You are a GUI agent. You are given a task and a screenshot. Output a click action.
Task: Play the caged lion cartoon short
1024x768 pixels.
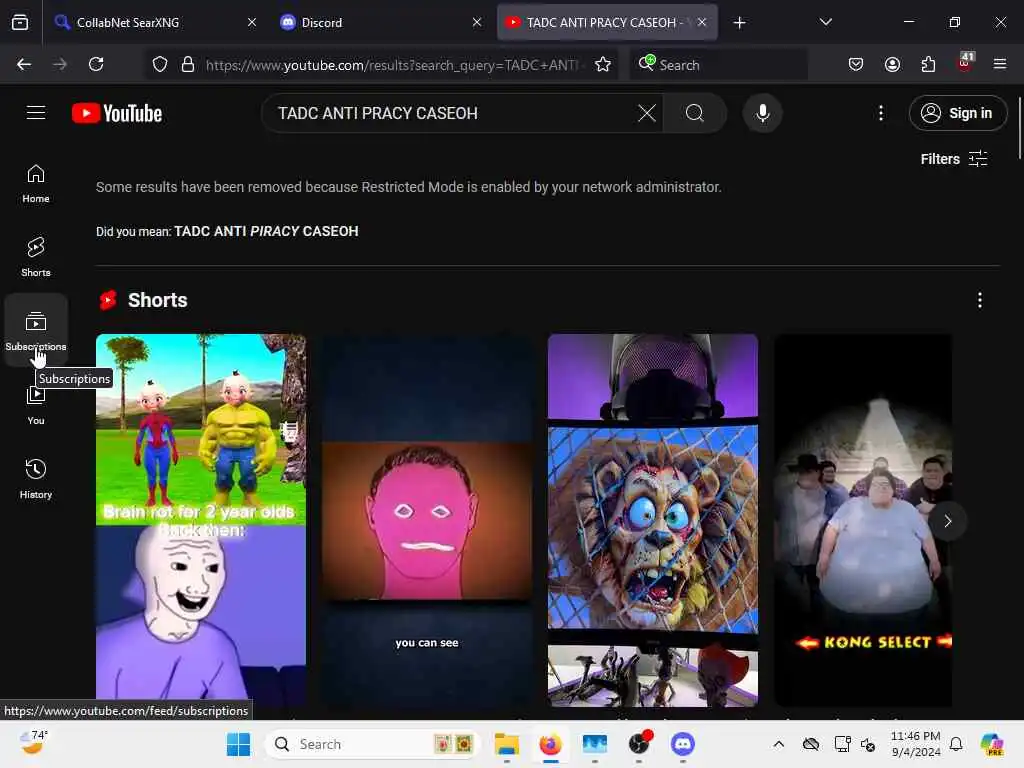pos(652,520)
